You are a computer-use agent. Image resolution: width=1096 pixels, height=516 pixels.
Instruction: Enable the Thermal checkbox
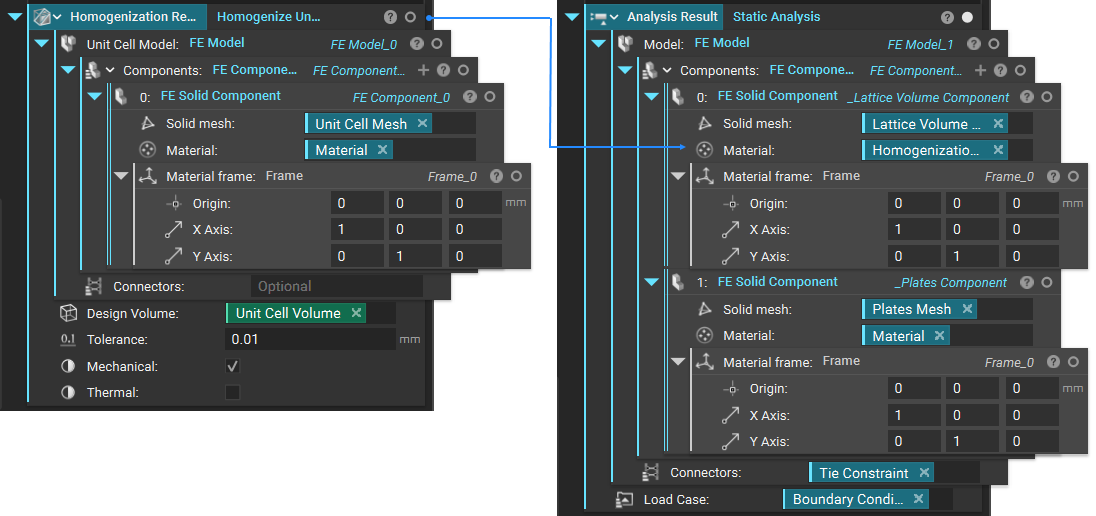tap(233, 392)
